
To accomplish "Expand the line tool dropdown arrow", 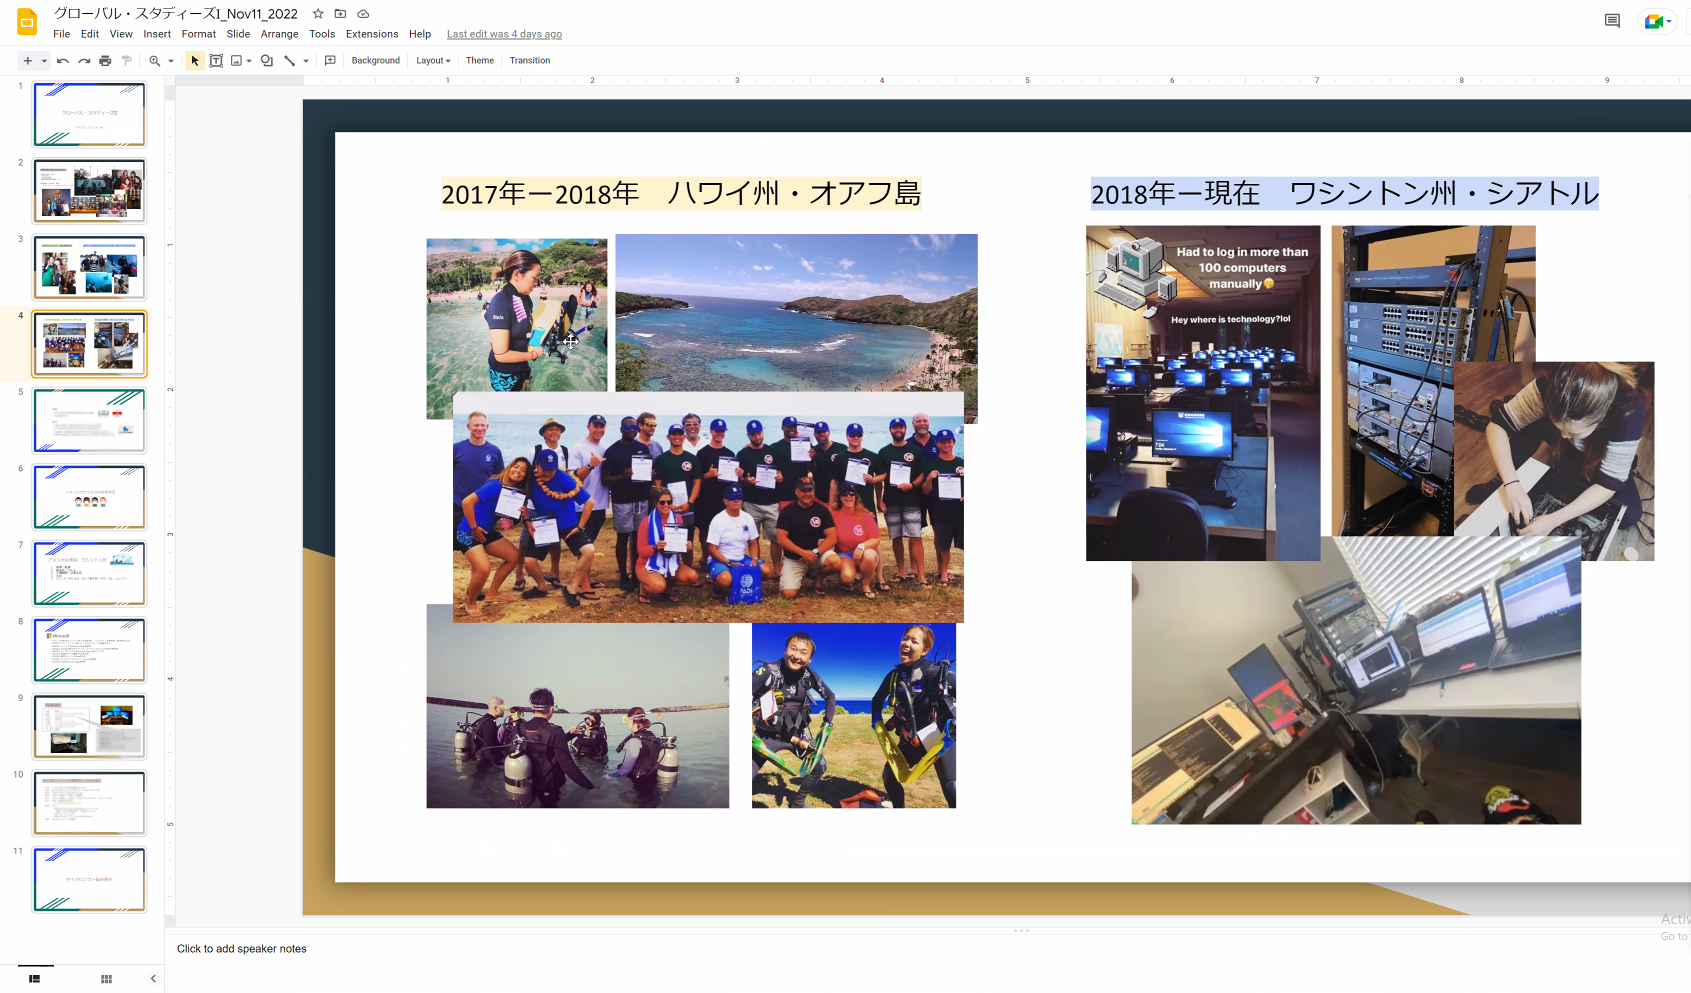I will (x=306, y=61).
